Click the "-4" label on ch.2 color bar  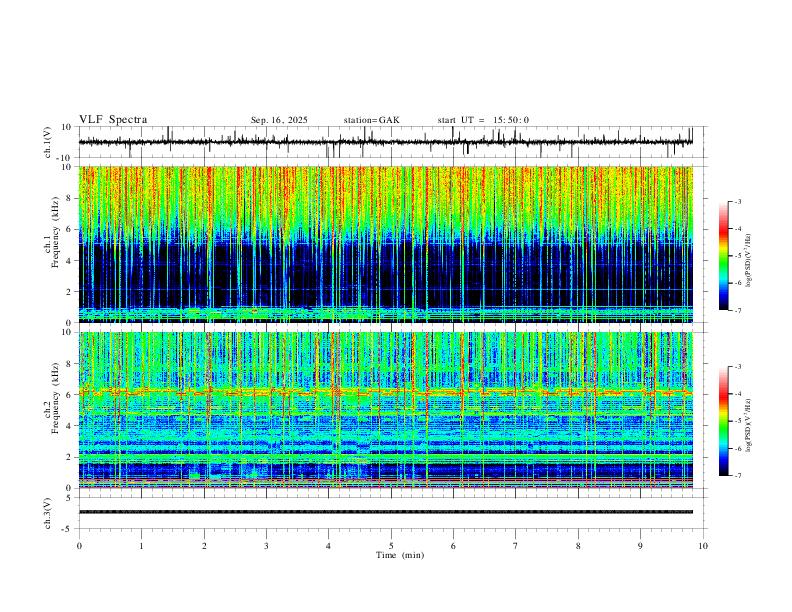tap(737, 394)
